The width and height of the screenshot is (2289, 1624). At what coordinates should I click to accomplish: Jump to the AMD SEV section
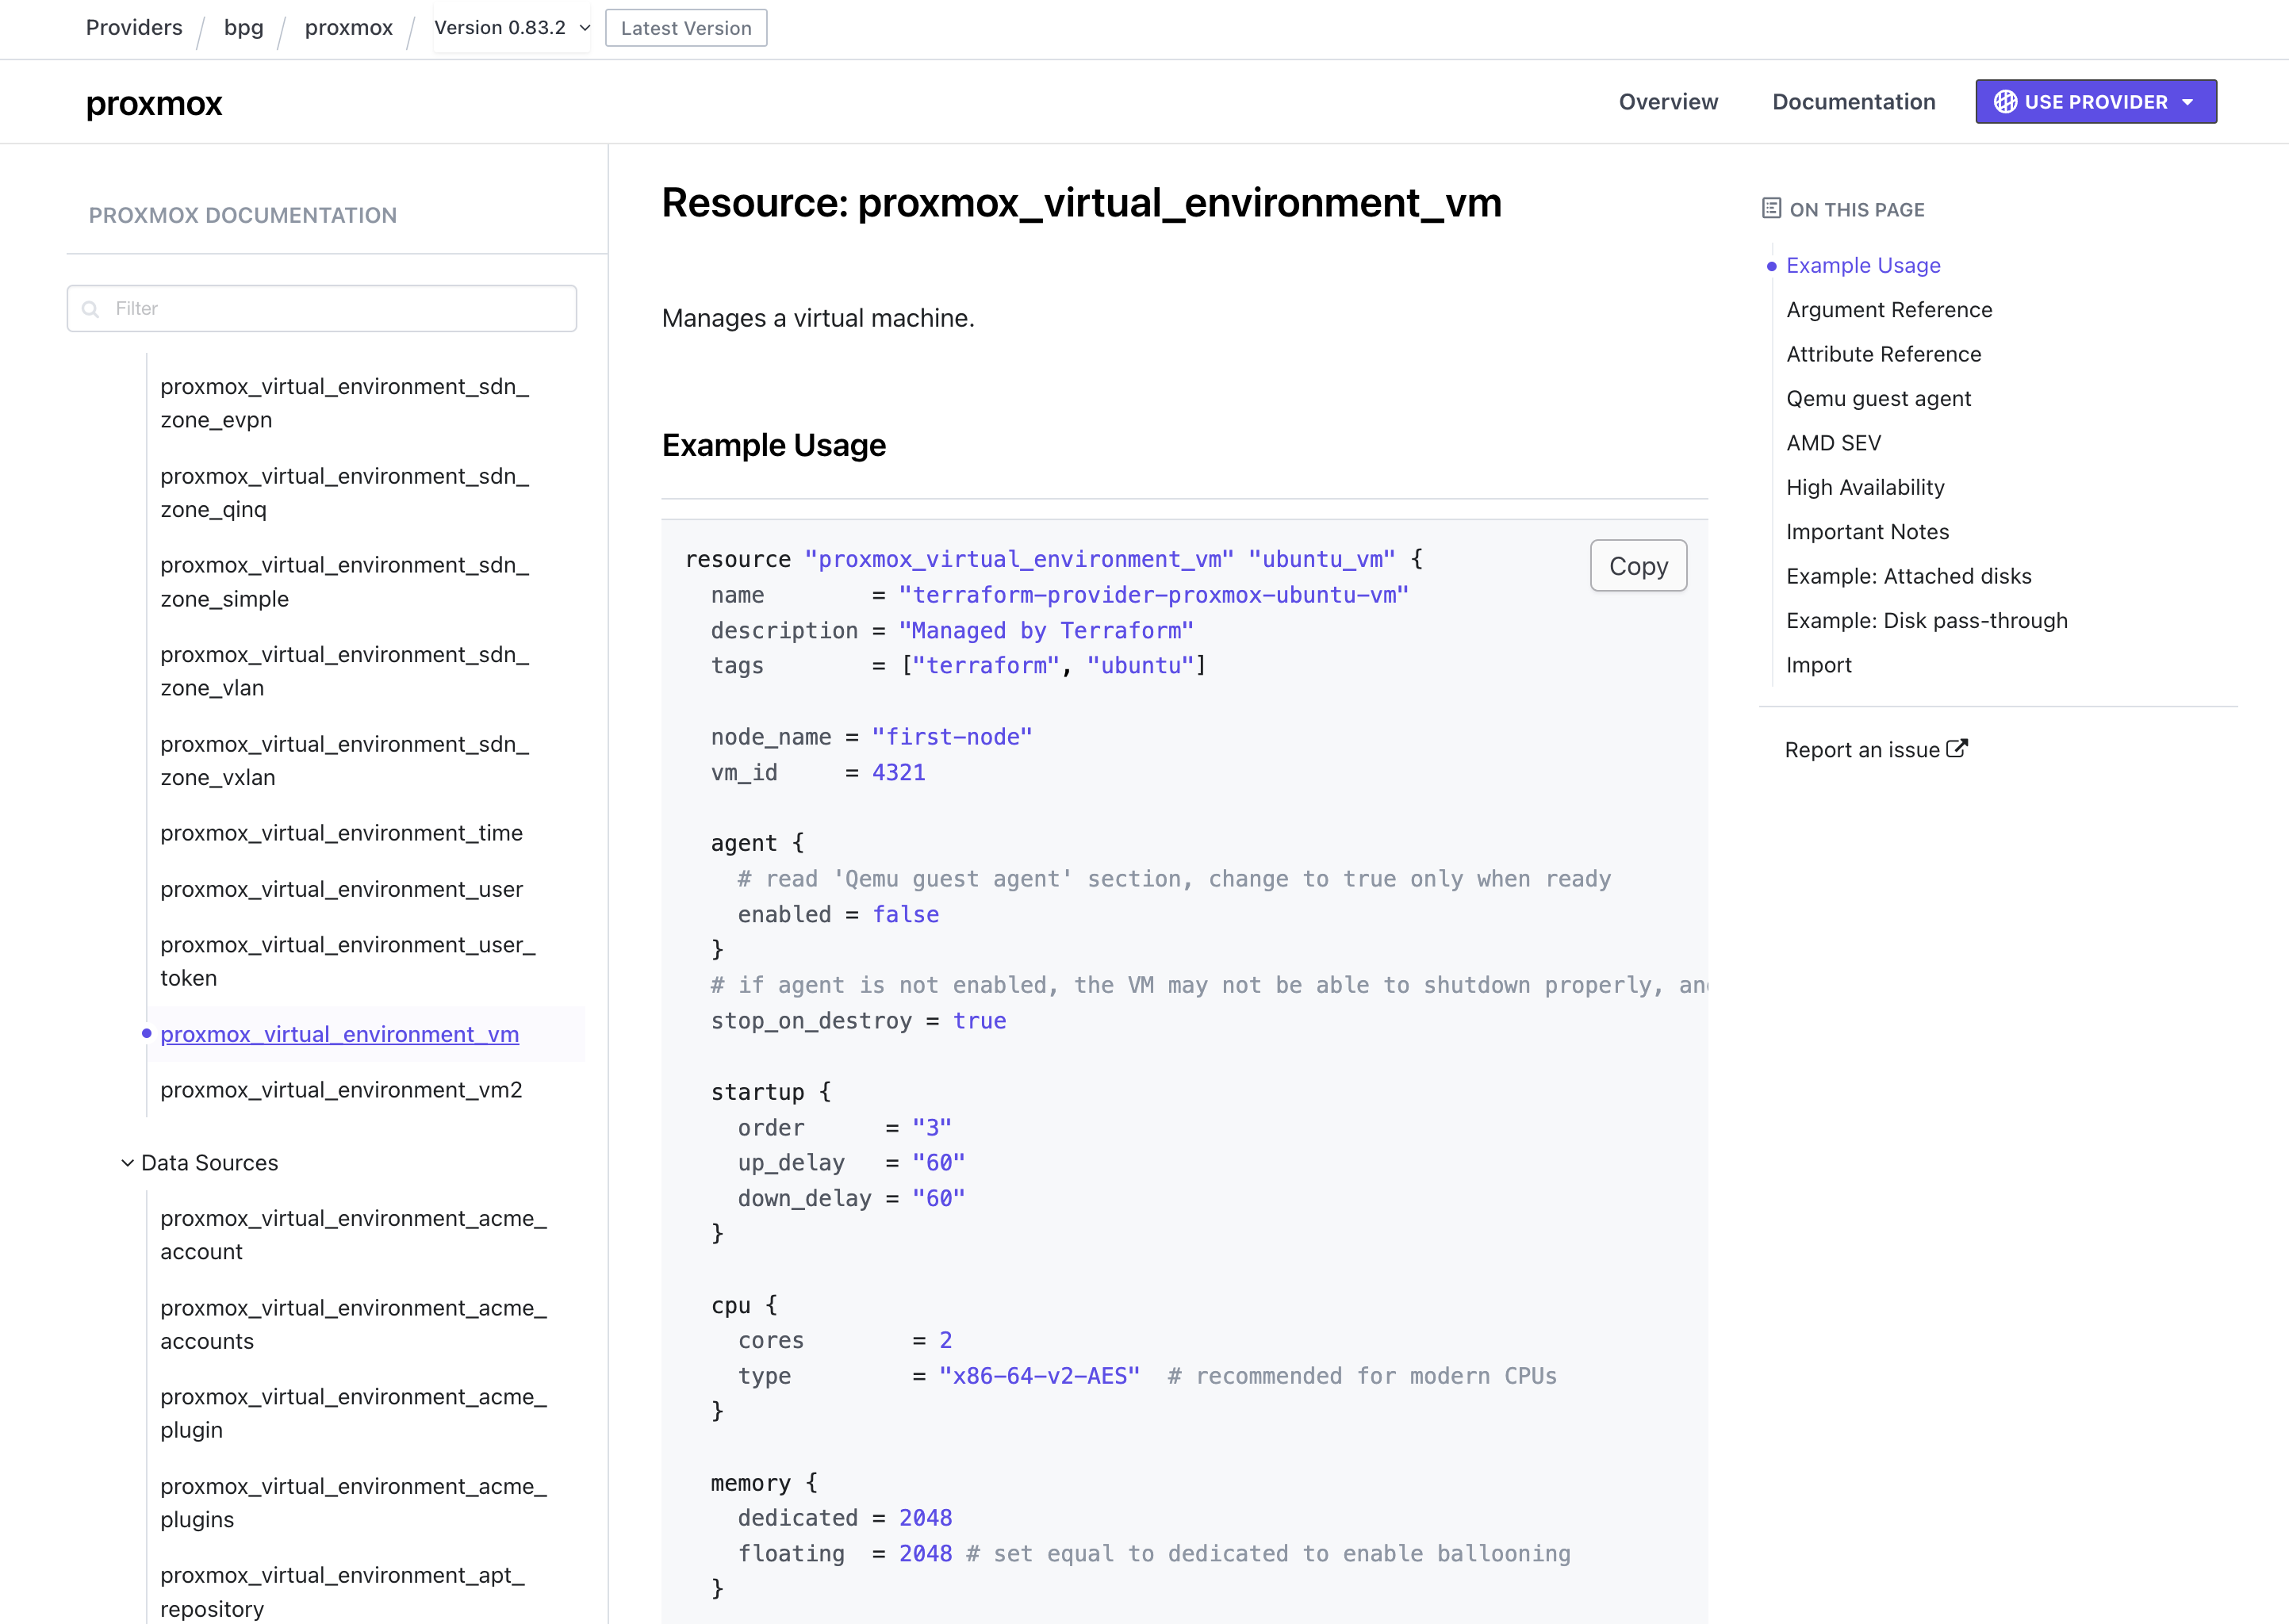(1833, 442)
